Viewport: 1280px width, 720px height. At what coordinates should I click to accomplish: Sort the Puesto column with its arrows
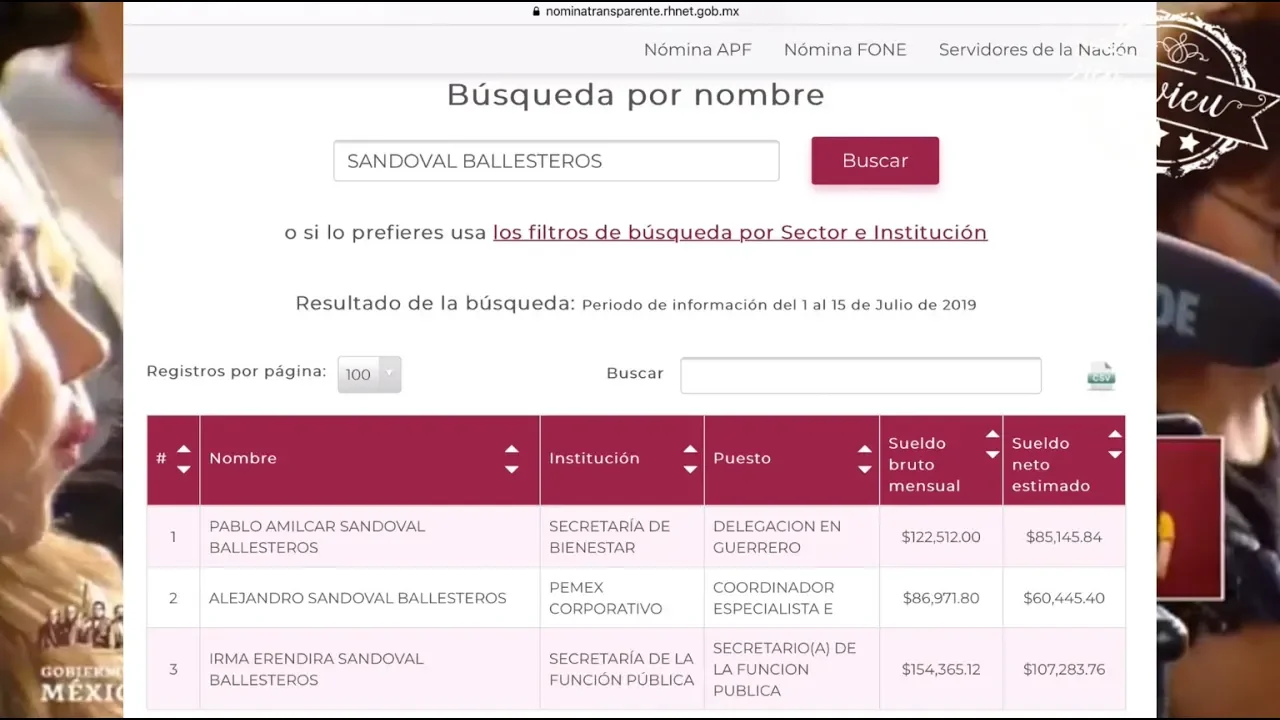[865, 459]
